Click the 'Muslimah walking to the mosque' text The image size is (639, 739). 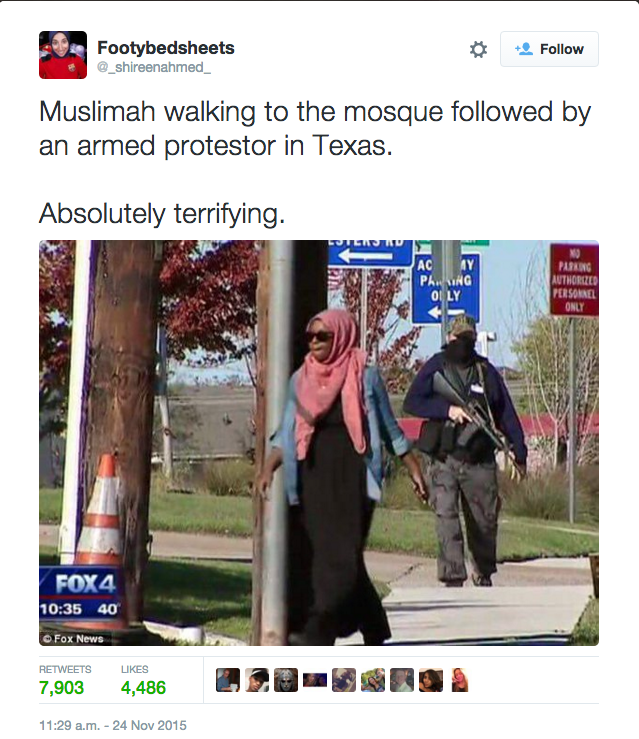pos(241,112)
